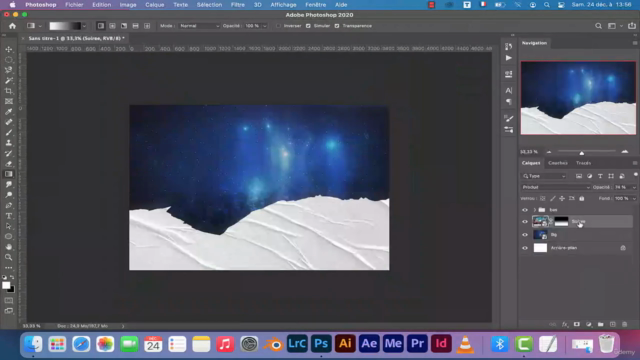This screenshot has height=360, width=640.
Task: Toggle the Inverser checkbox
Action: tap(278, 26)
